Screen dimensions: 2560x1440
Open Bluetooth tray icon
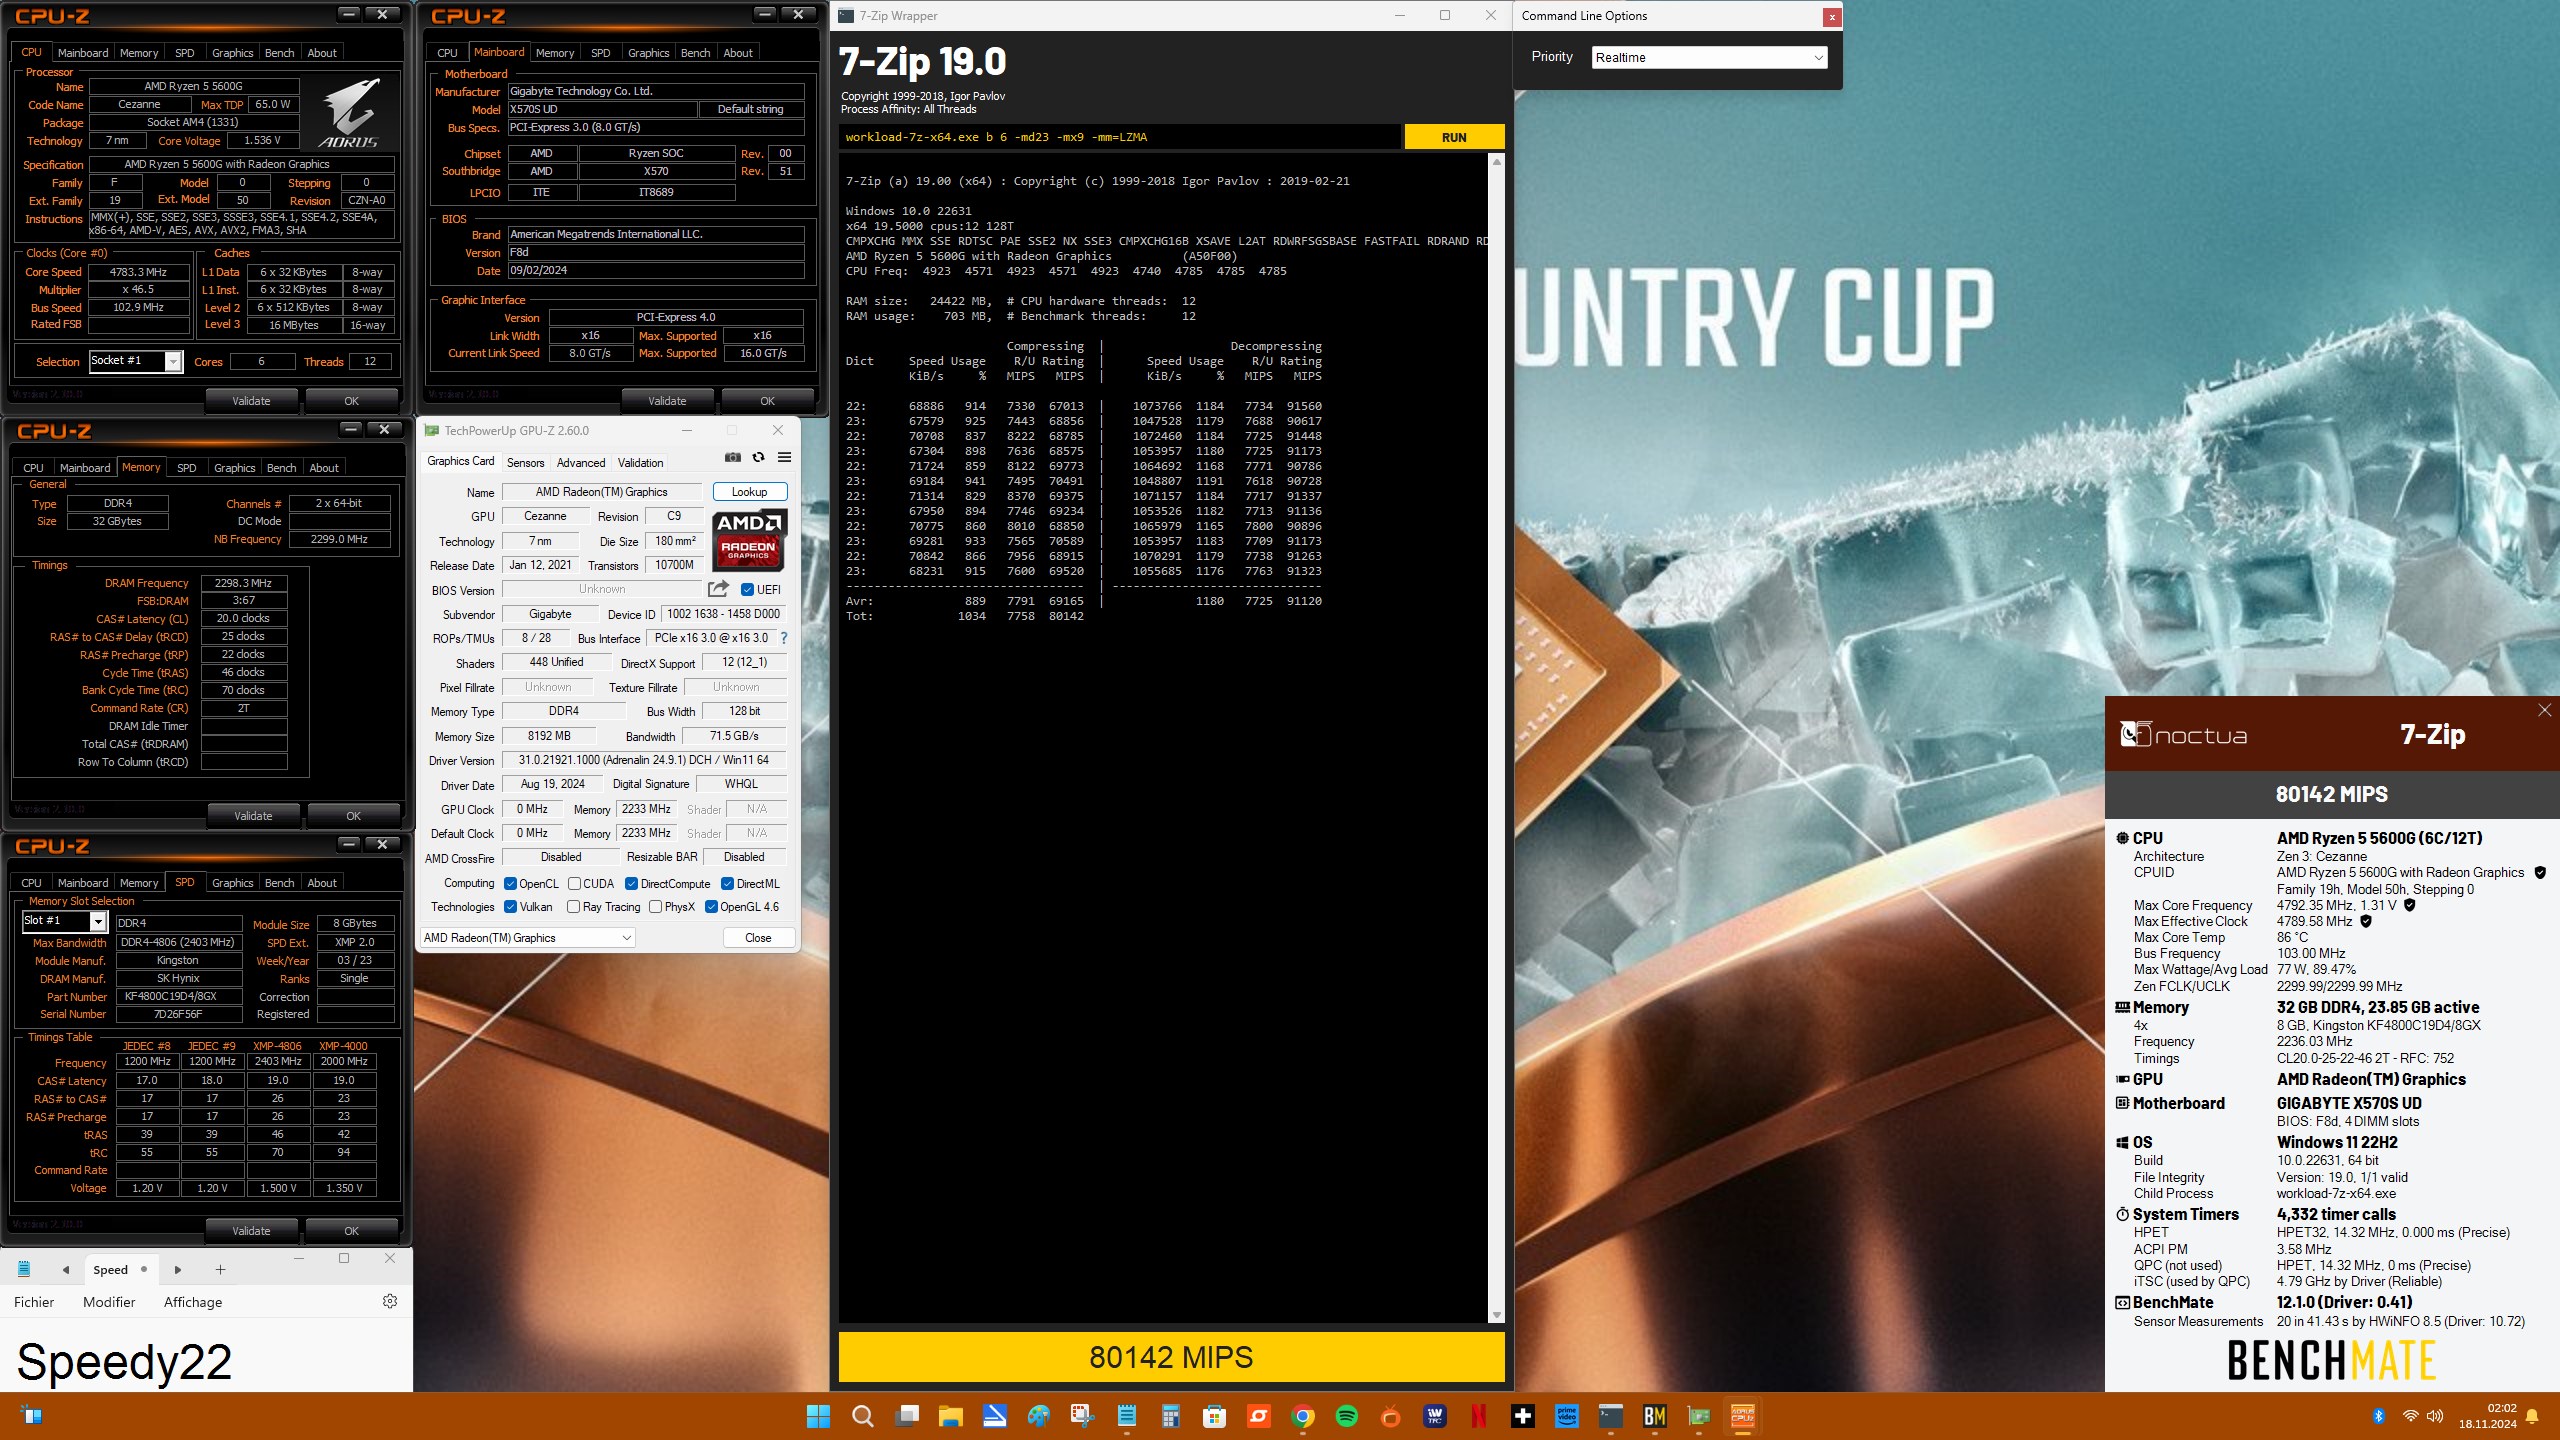click(2379, 1416)
